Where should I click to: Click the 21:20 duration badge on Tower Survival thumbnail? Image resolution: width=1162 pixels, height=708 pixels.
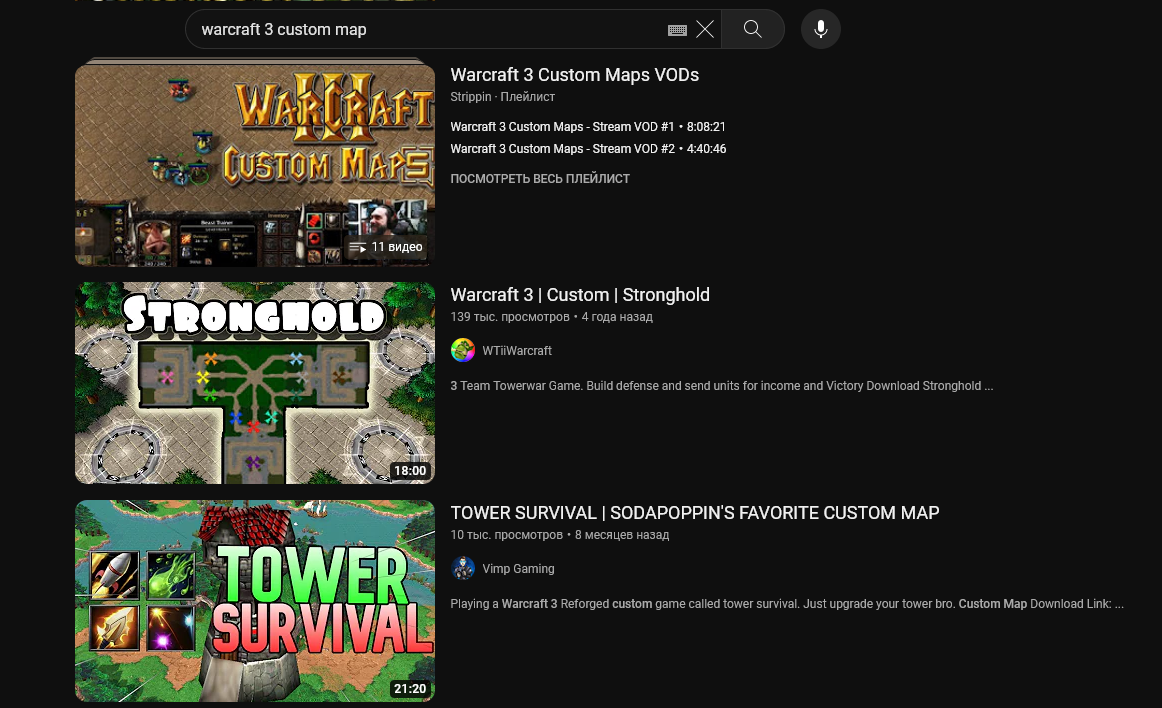[x=410, y=689]
